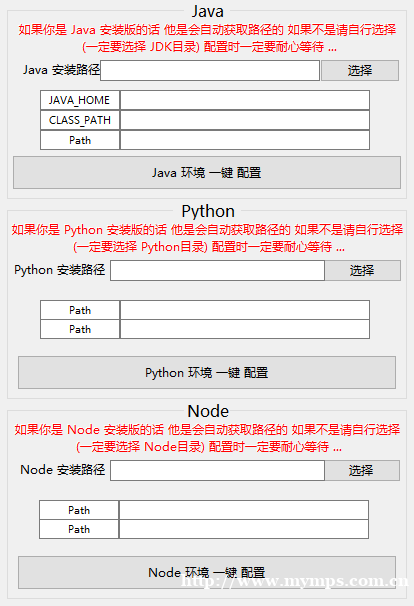Click 选择 button next to Java path
This screenshot has height=606, width=414.
360,70
